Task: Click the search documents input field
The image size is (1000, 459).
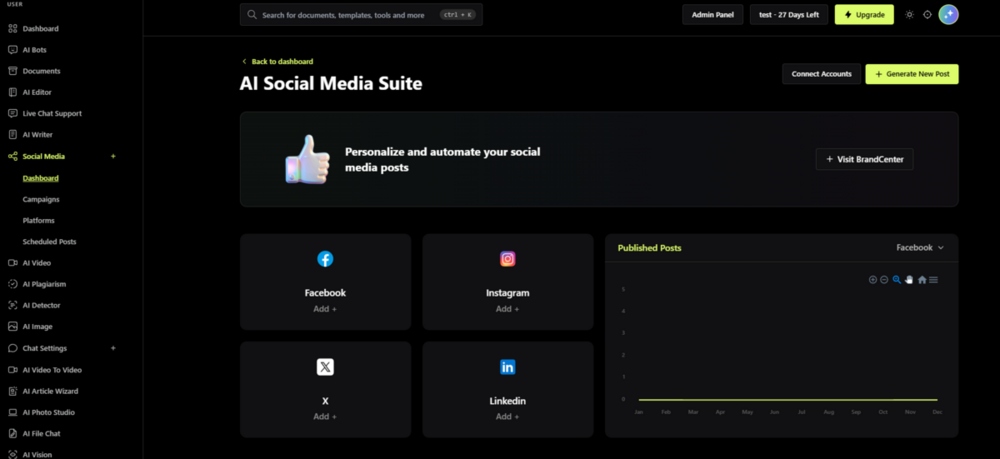Action: (x=361, y=15)
